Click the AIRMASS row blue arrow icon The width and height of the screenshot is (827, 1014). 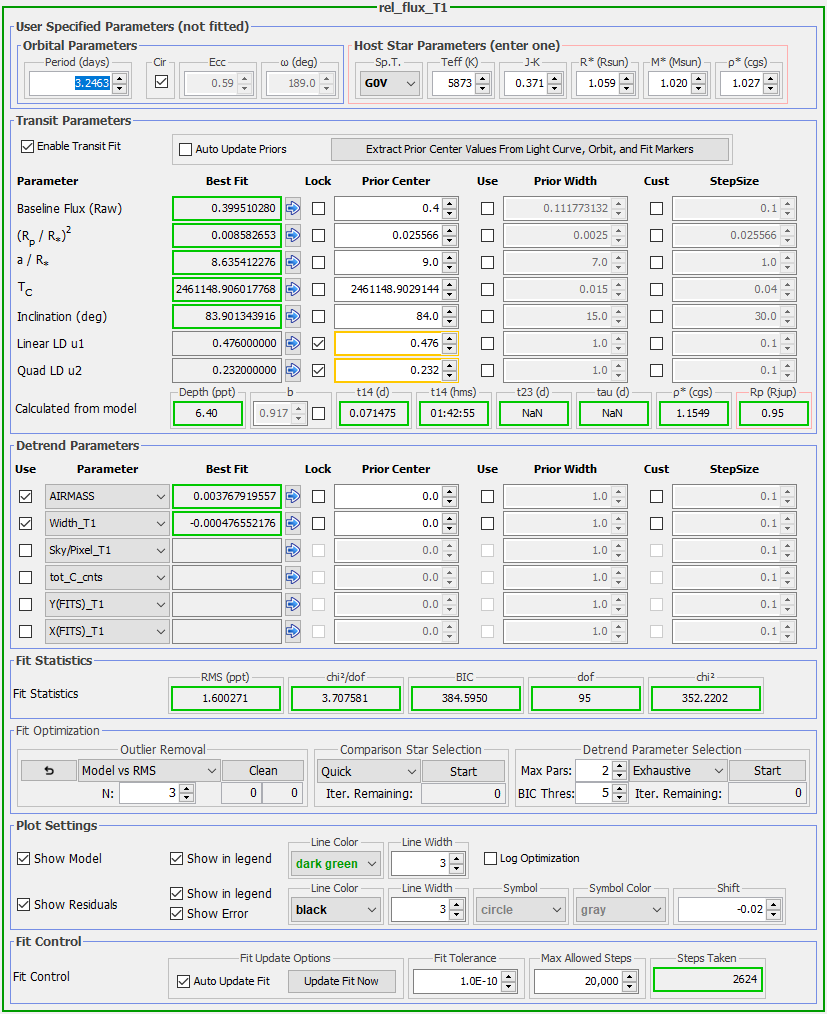(293, 496)
